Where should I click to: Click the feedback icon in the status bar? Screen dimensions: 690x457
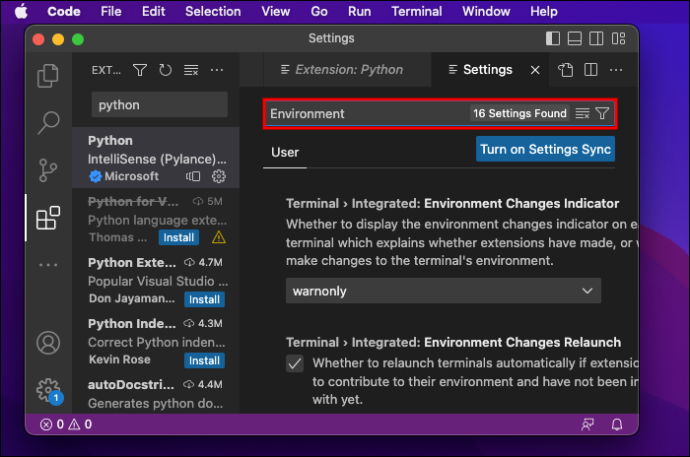pos(587,424)
